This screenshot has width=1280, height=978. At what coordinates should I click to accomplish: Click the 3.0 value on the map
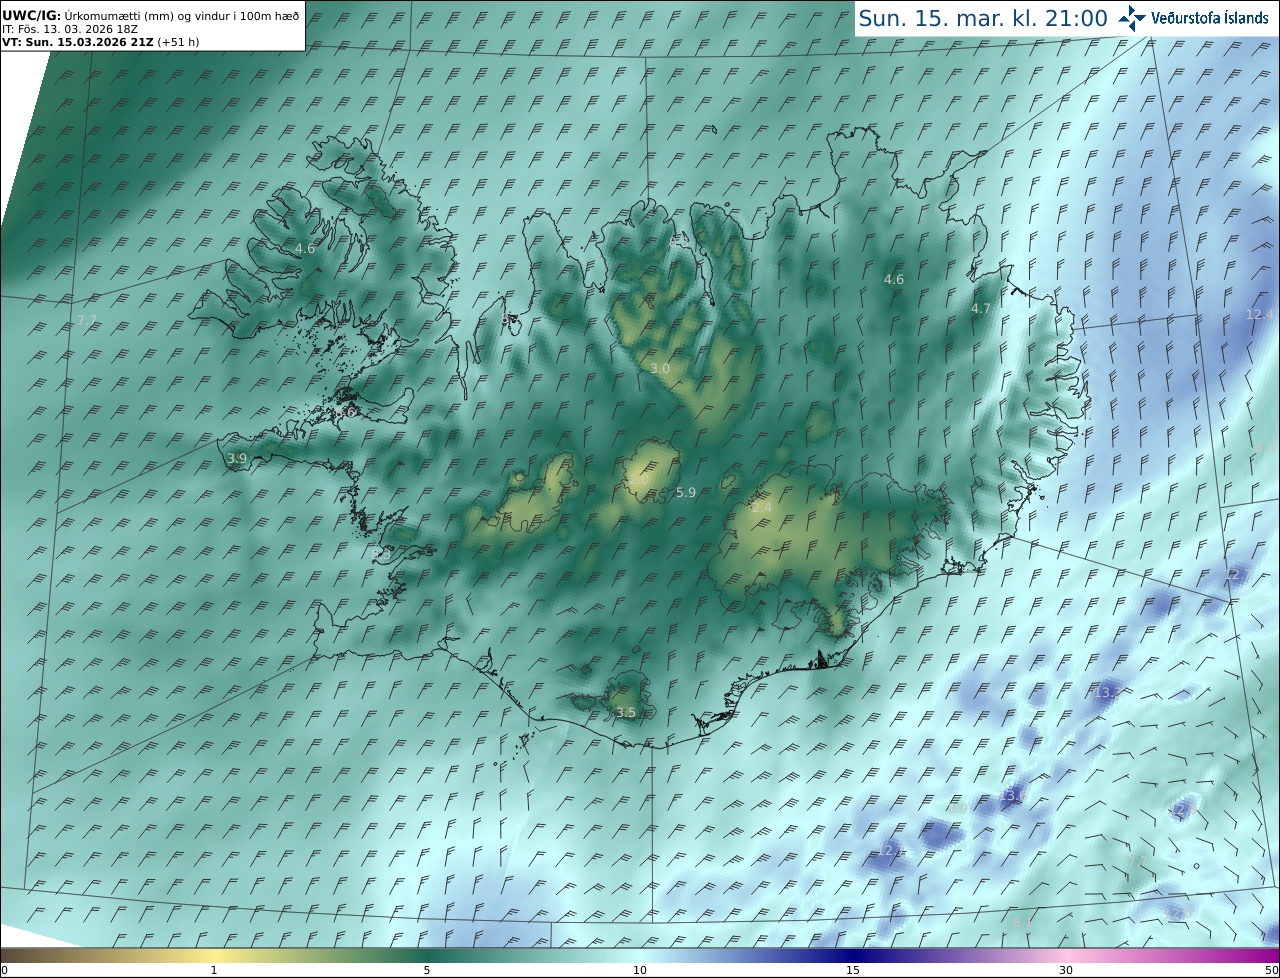660,369
